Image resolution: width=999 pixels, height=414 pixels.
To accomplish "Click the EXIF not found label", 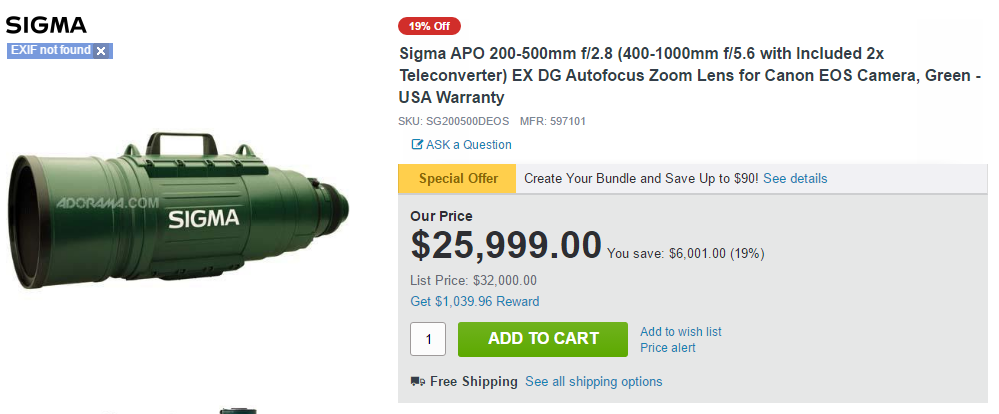I will [x=50, y=50].
